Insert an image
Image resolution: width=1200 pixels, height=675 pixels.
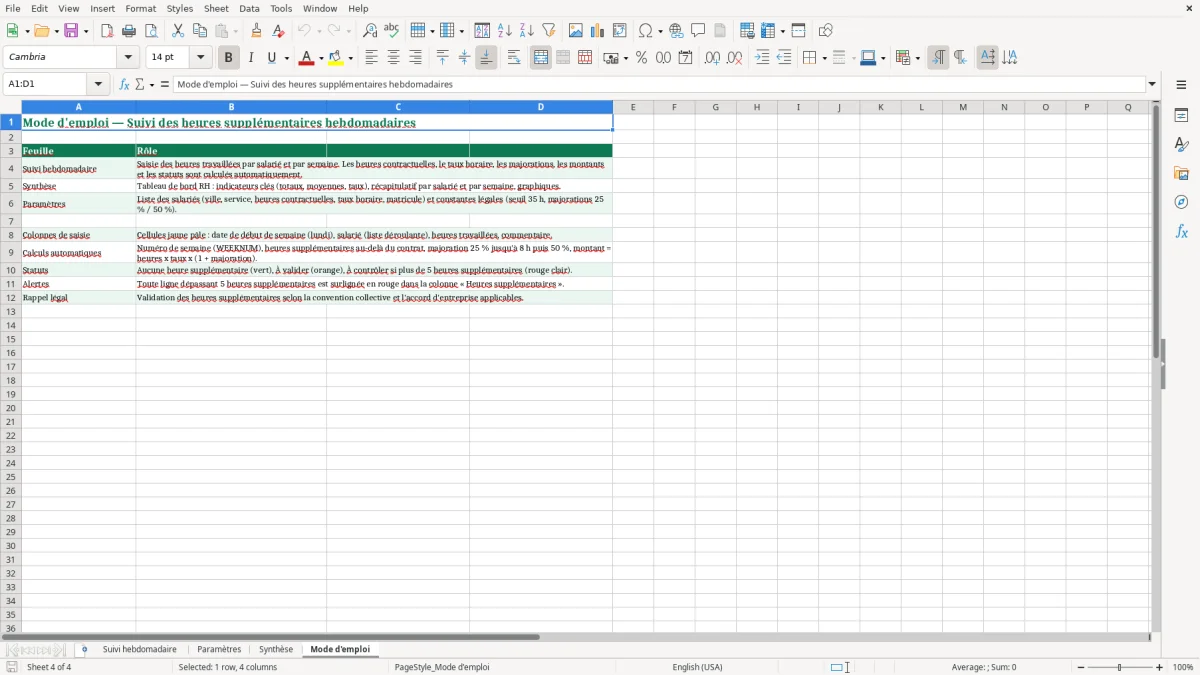tap(576, 31)
